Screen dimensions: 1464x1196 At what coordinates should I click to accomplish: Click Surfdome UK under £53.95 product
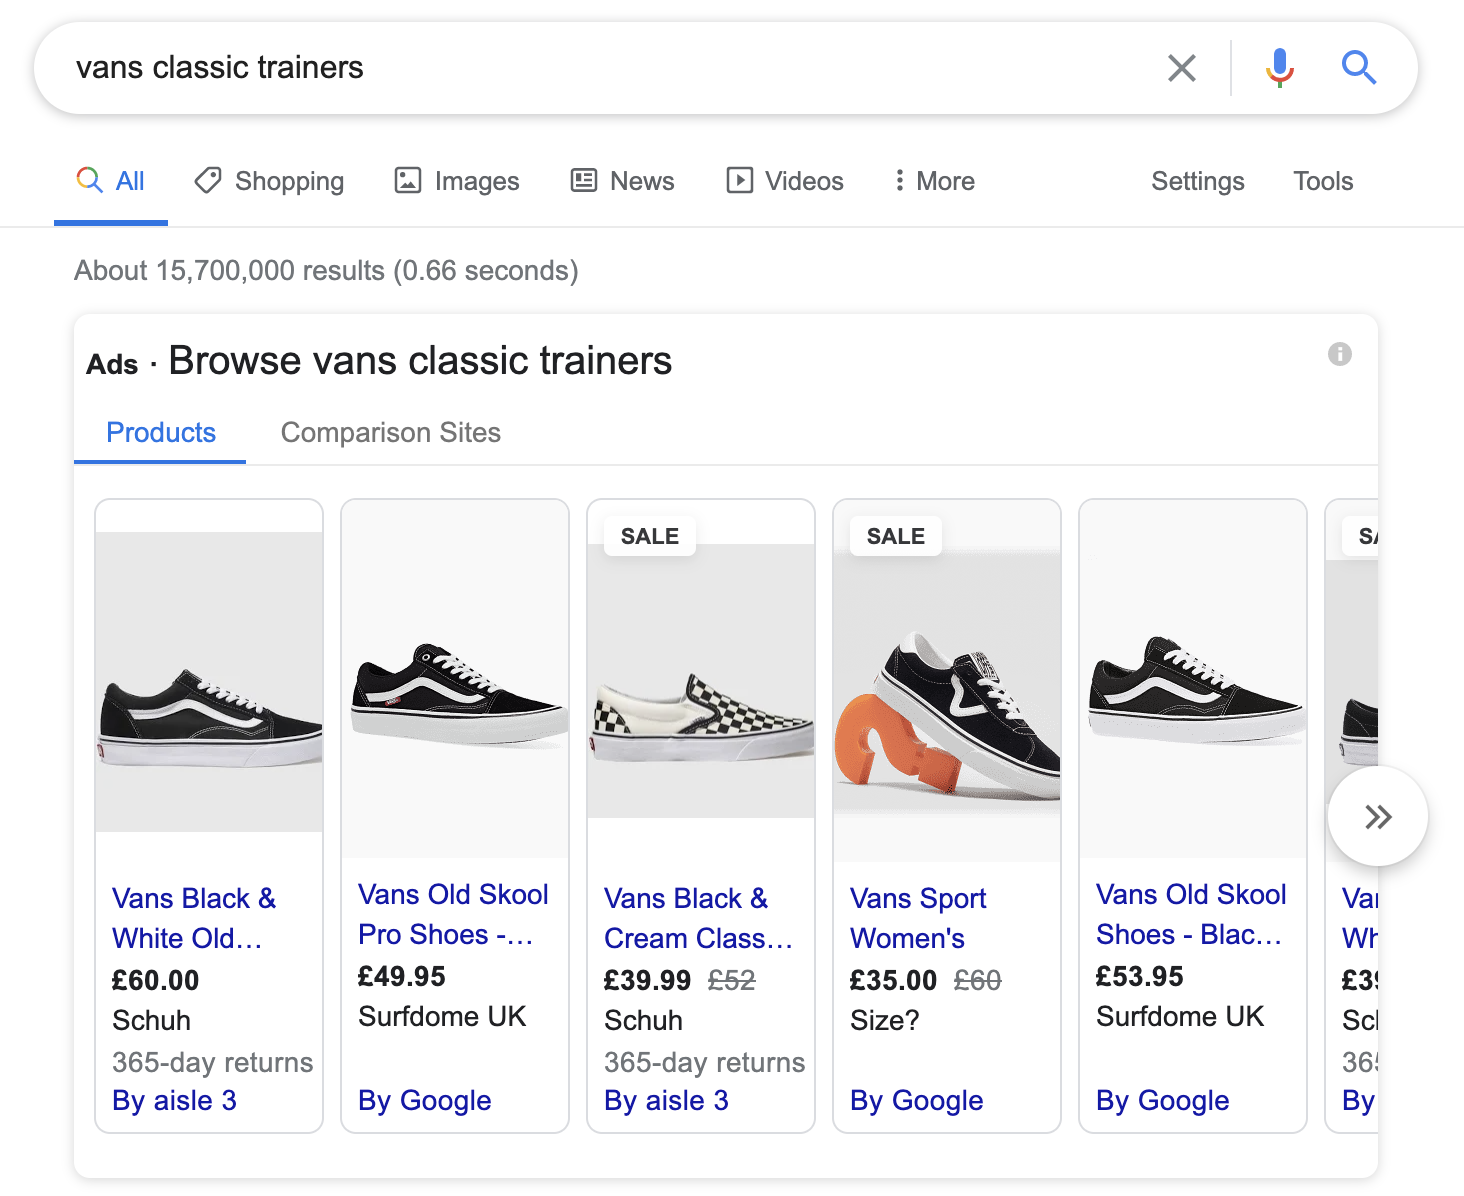(x=1180, y=1016)
